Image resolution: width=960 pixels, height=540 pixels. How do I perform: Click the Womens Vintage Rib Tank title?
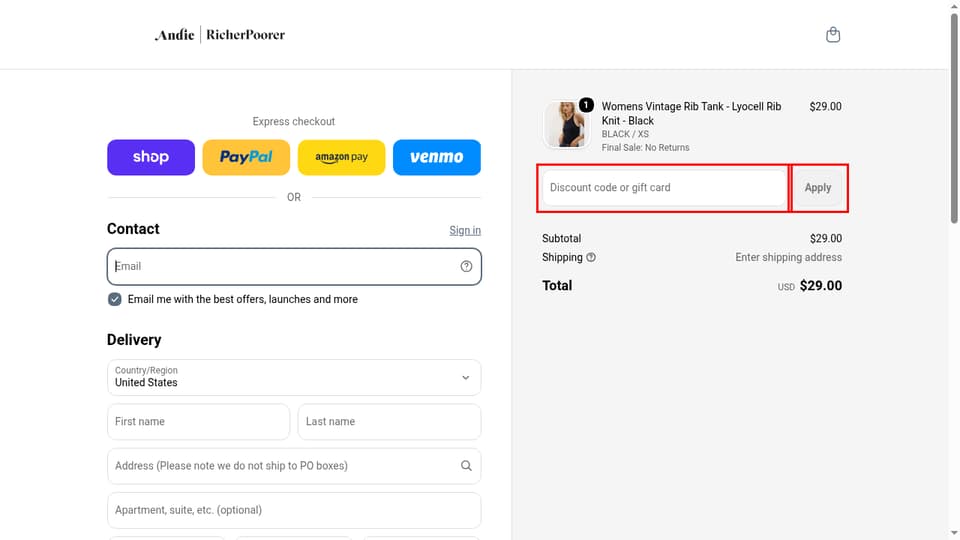coord(691,113)
